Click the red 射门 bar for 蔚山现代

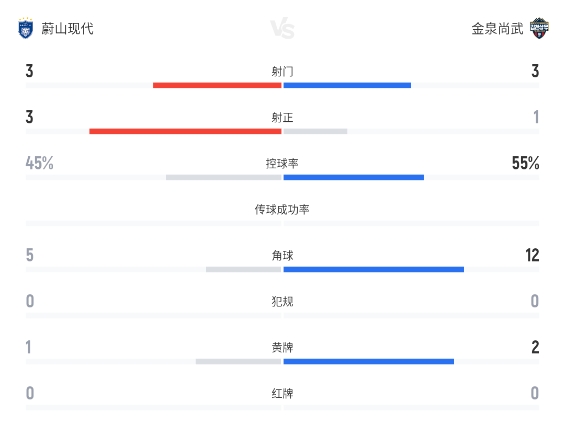[217, 85]
